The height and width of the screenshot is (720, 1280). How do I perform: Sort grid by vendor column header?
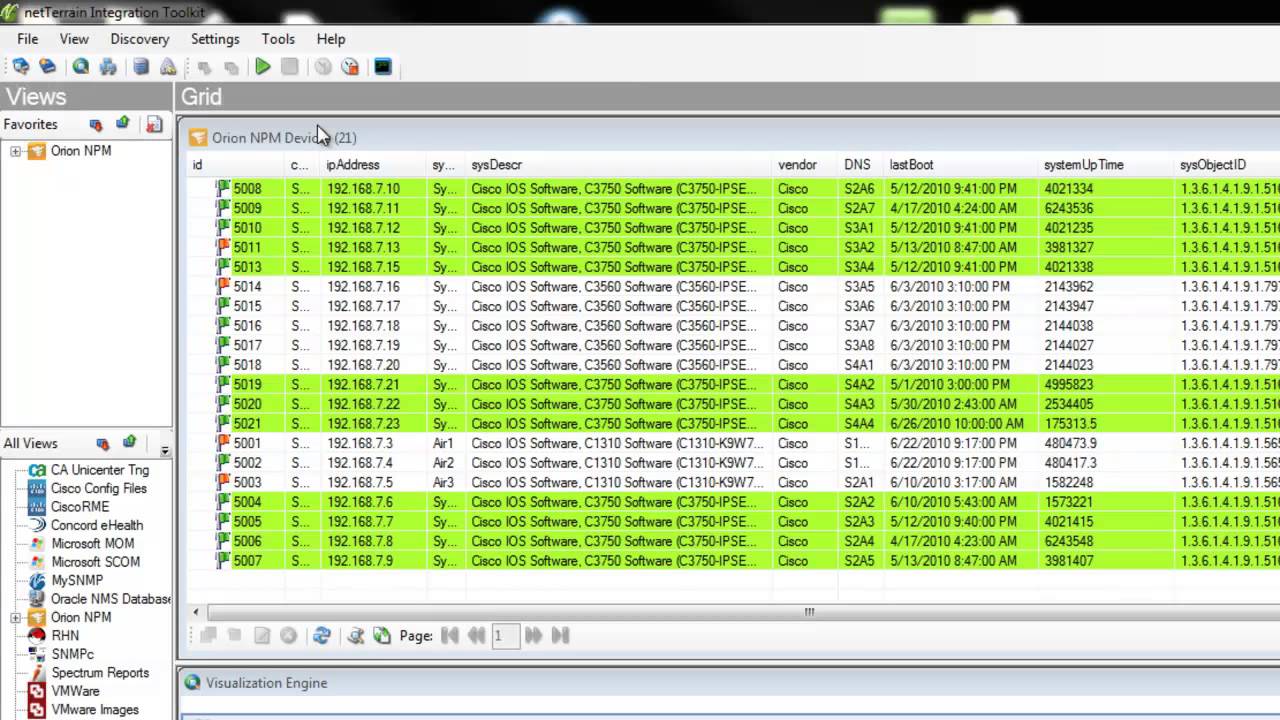797,165
